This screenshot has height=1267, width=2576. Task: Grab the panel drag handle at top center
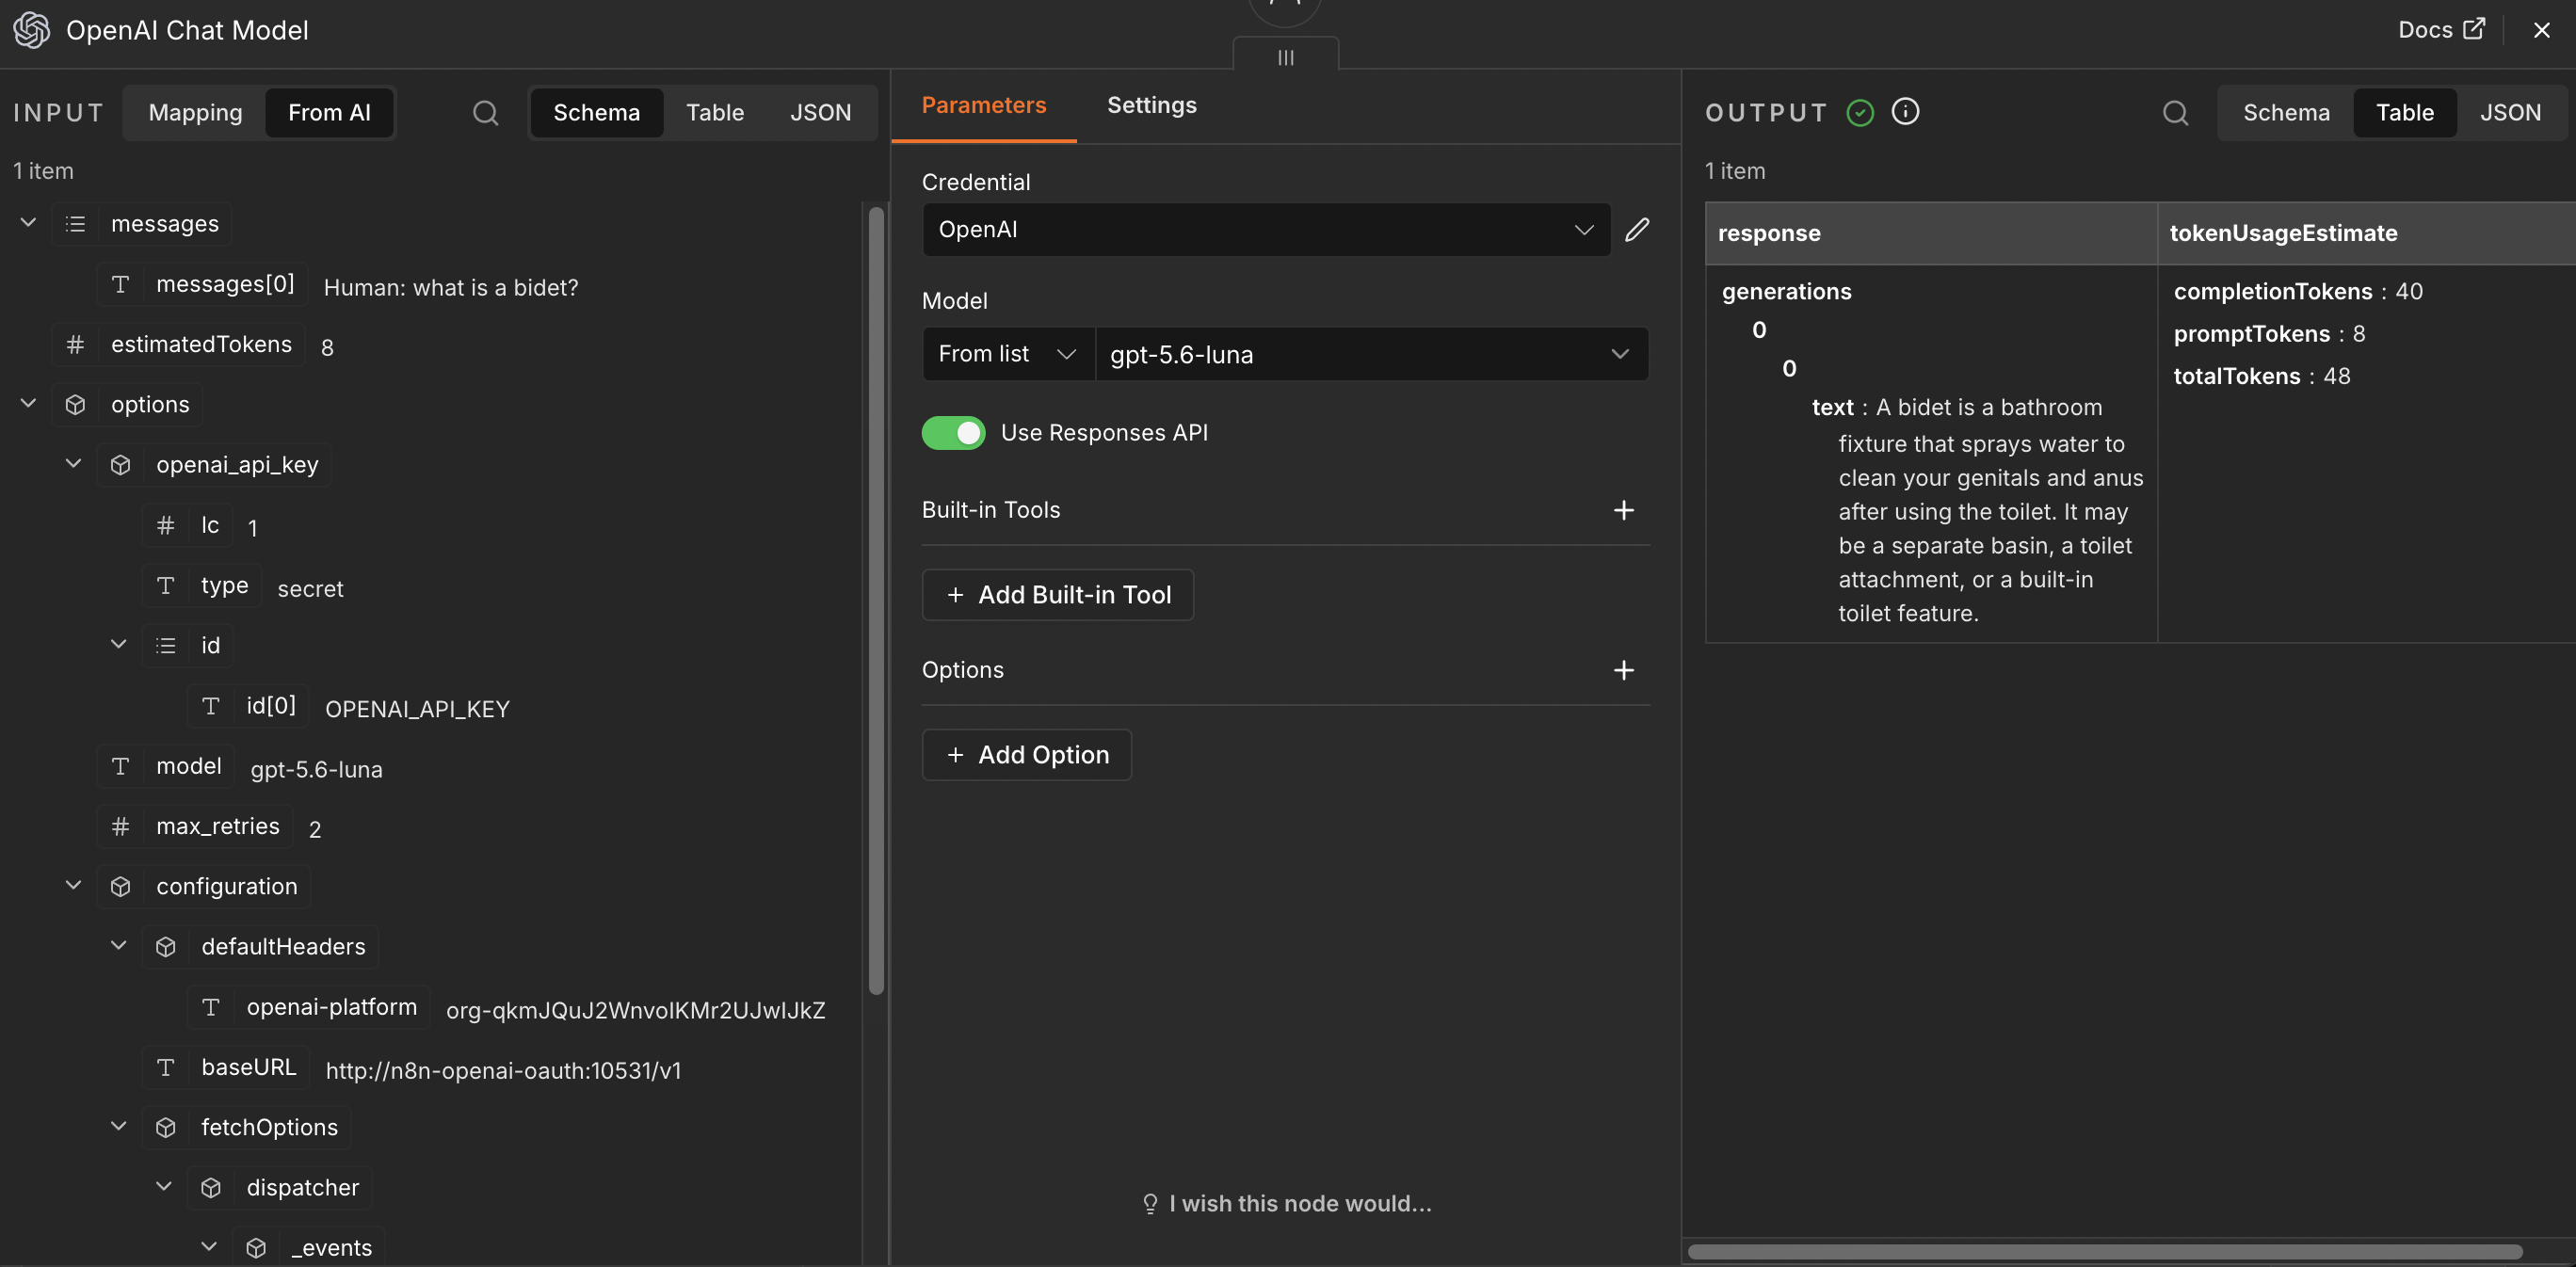pyautogui.click(x=1285, y=57)
